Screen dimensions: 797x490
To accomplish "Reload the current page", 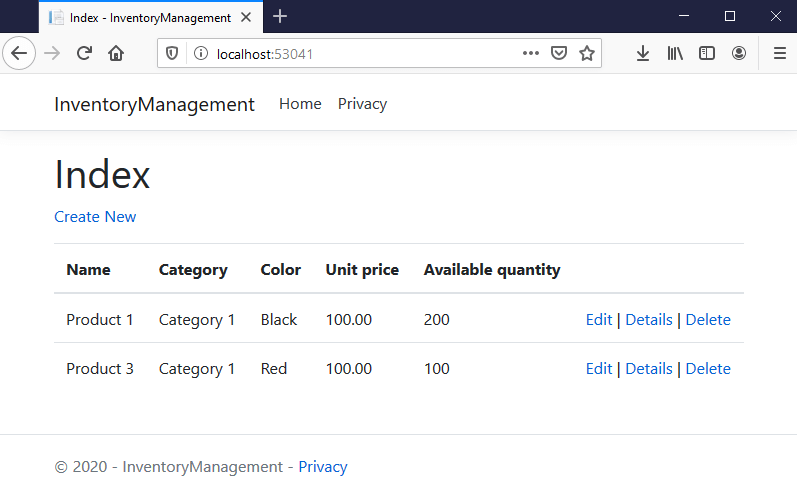I will 84,53.
